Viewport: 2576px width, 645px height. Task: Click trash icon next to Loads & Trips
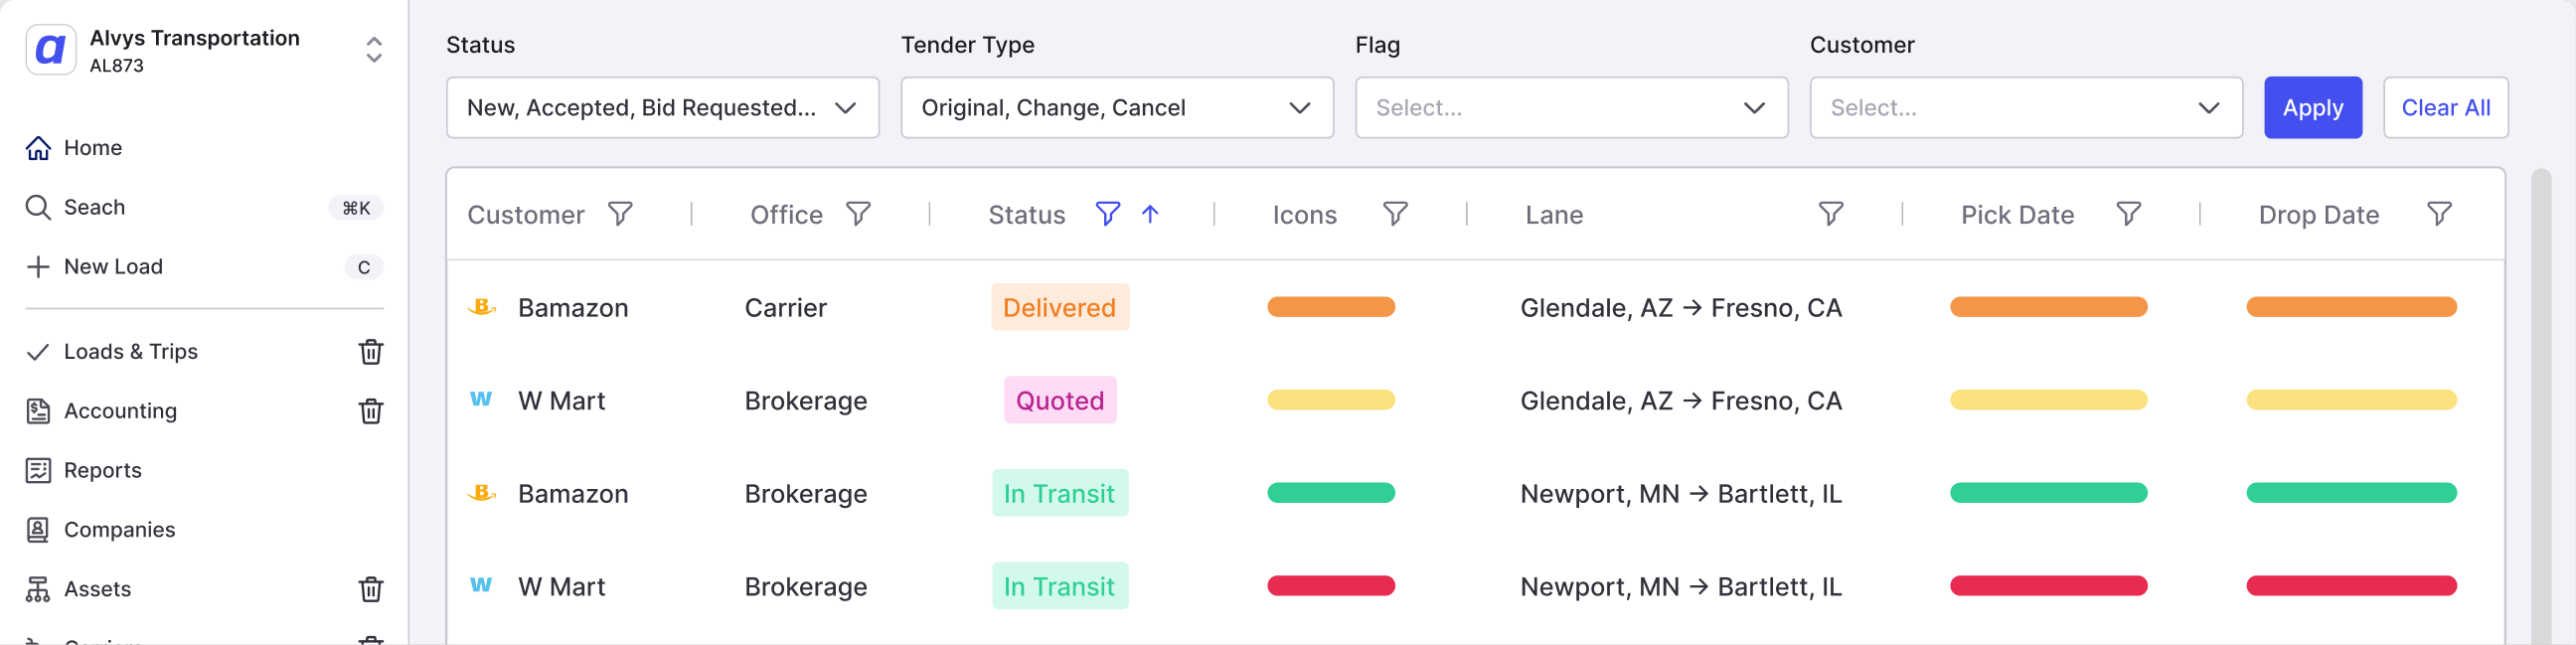click(371, 352)
